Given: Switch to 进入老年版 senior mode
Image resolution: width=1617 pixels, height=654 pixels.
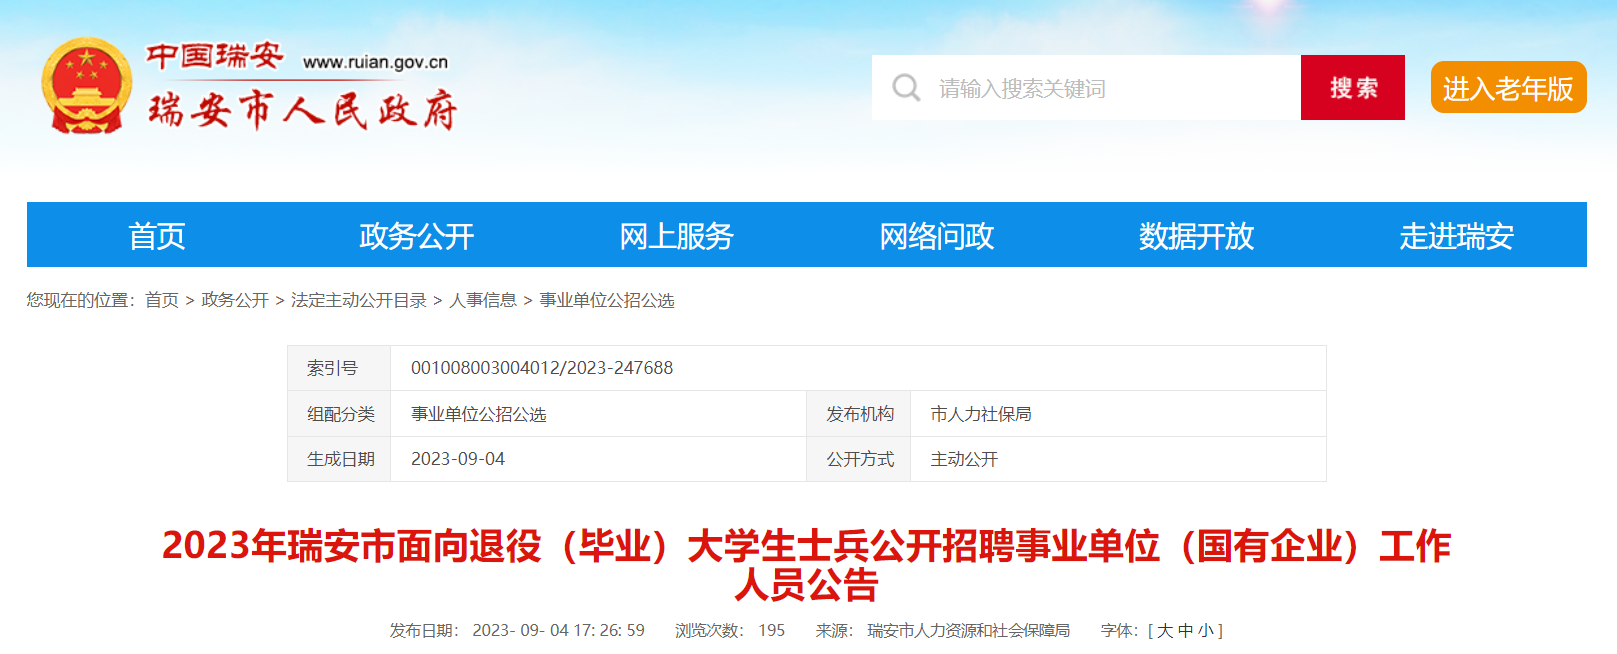Looking at the screenshot, I should [x=1507, y=88].
